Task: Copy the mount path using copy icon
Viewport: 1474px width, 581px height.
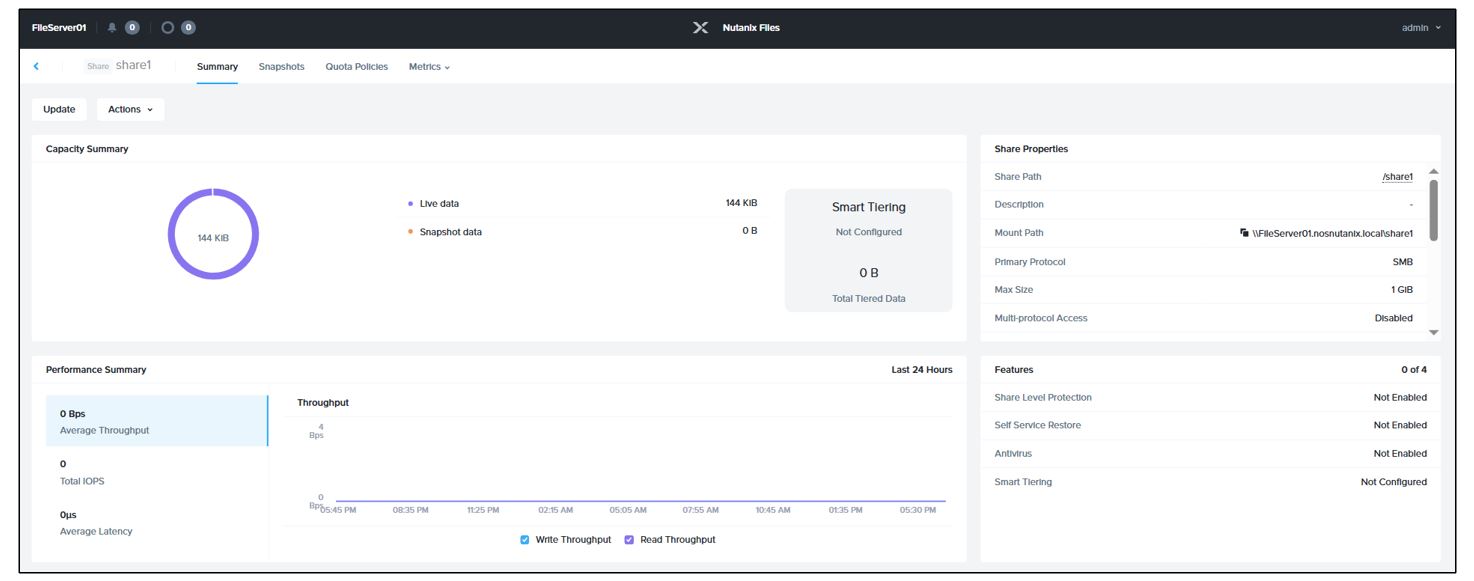Action: 1244,233
